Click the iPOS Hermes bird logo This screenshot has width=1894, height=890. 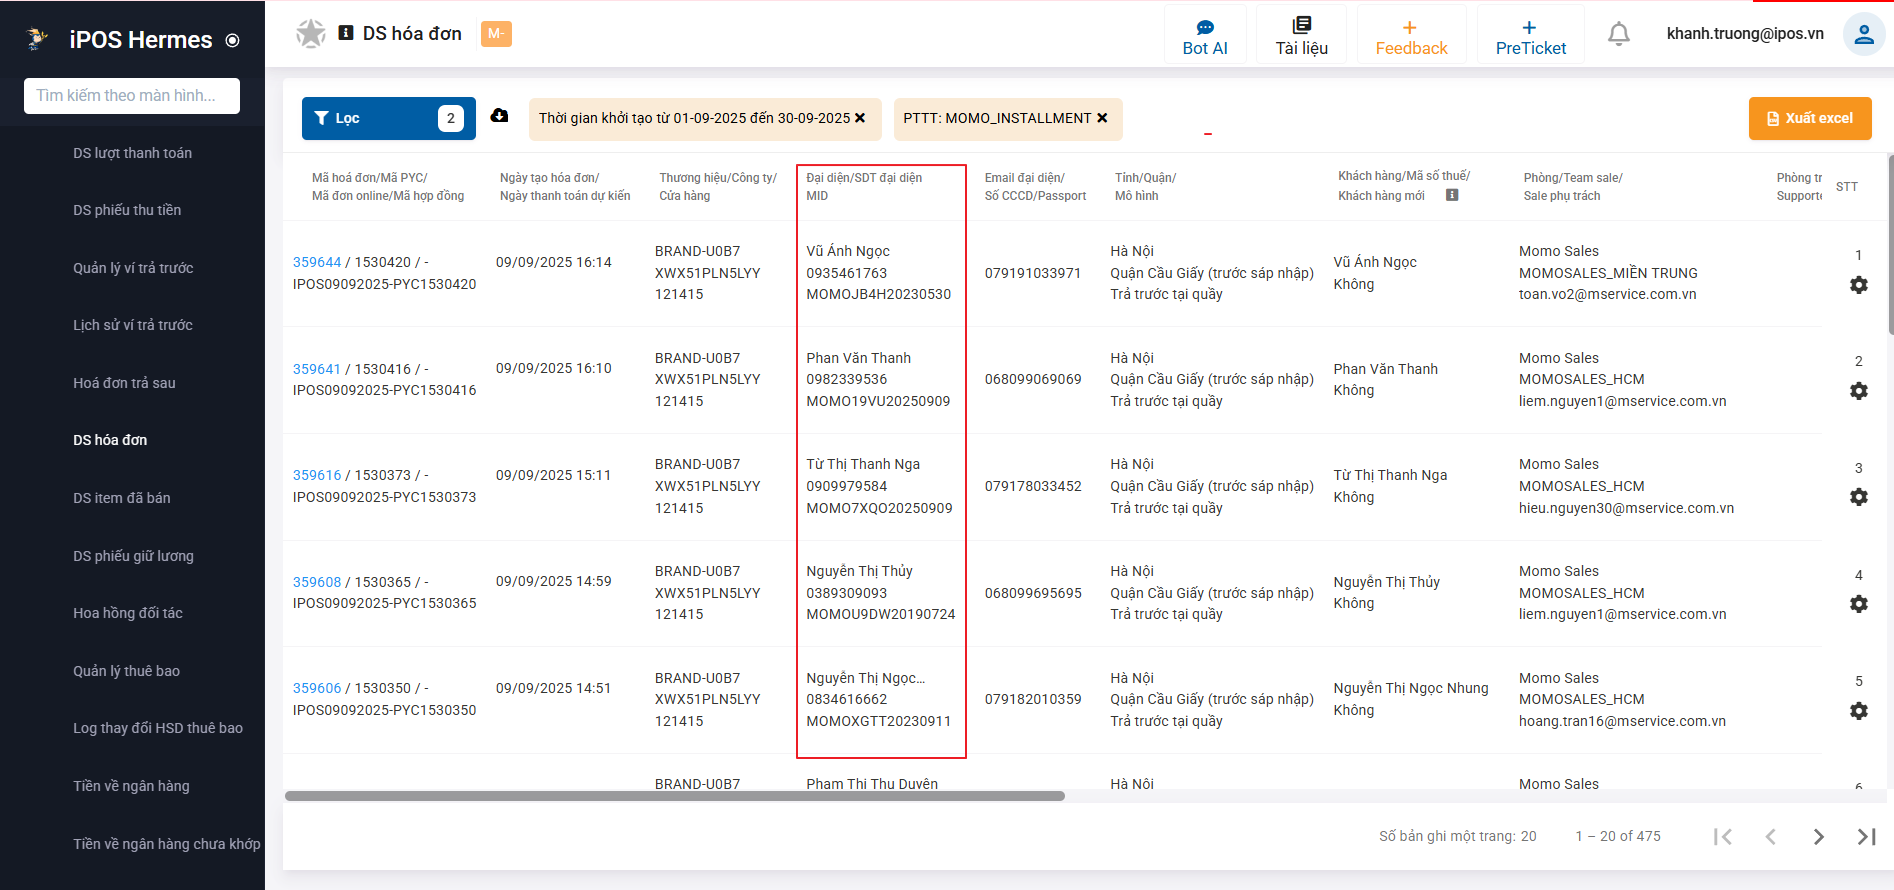click(x=37, y=39)
